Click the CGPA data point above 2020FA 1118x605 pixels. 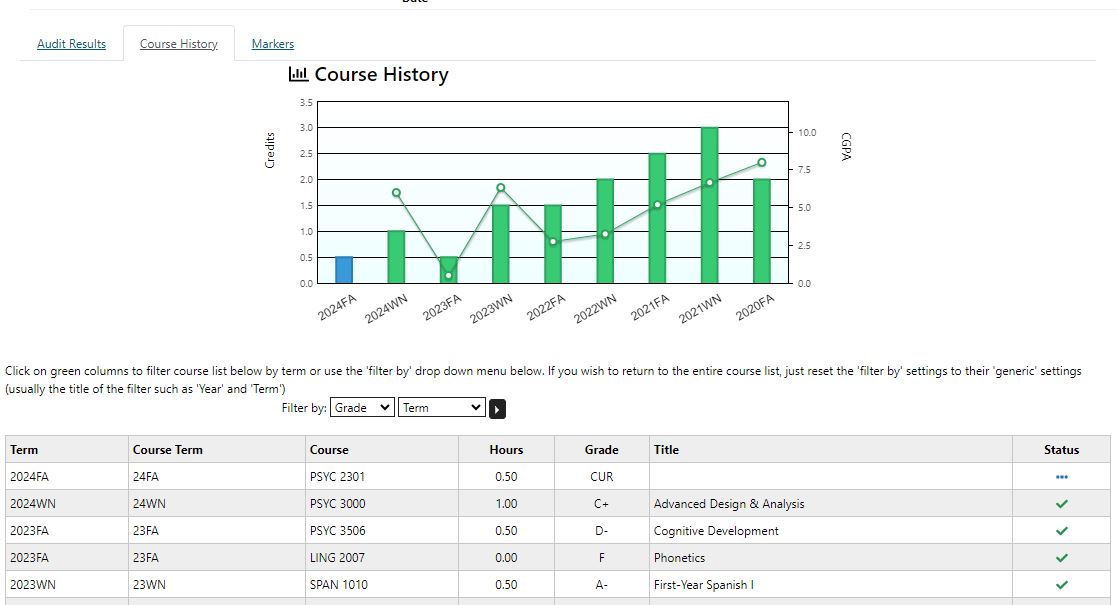coord(761,162)
